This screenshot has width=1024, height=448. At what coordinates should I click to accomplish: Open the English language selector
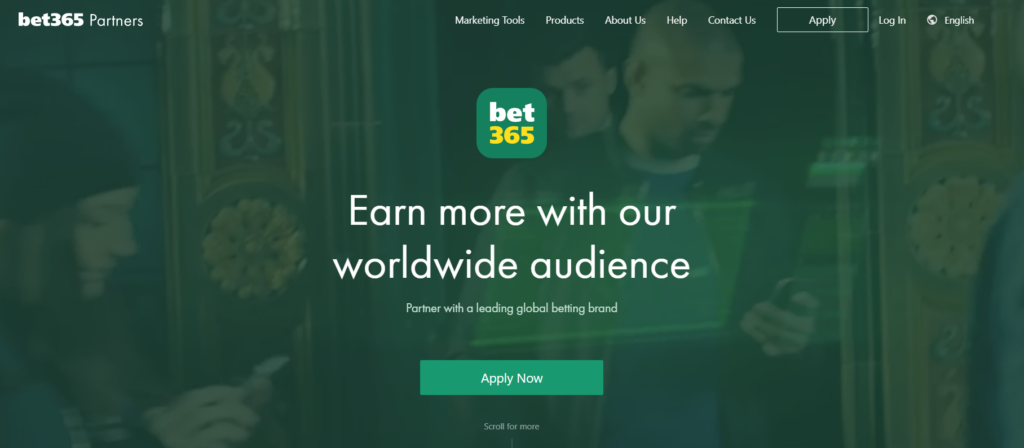[x=959, y=20]
